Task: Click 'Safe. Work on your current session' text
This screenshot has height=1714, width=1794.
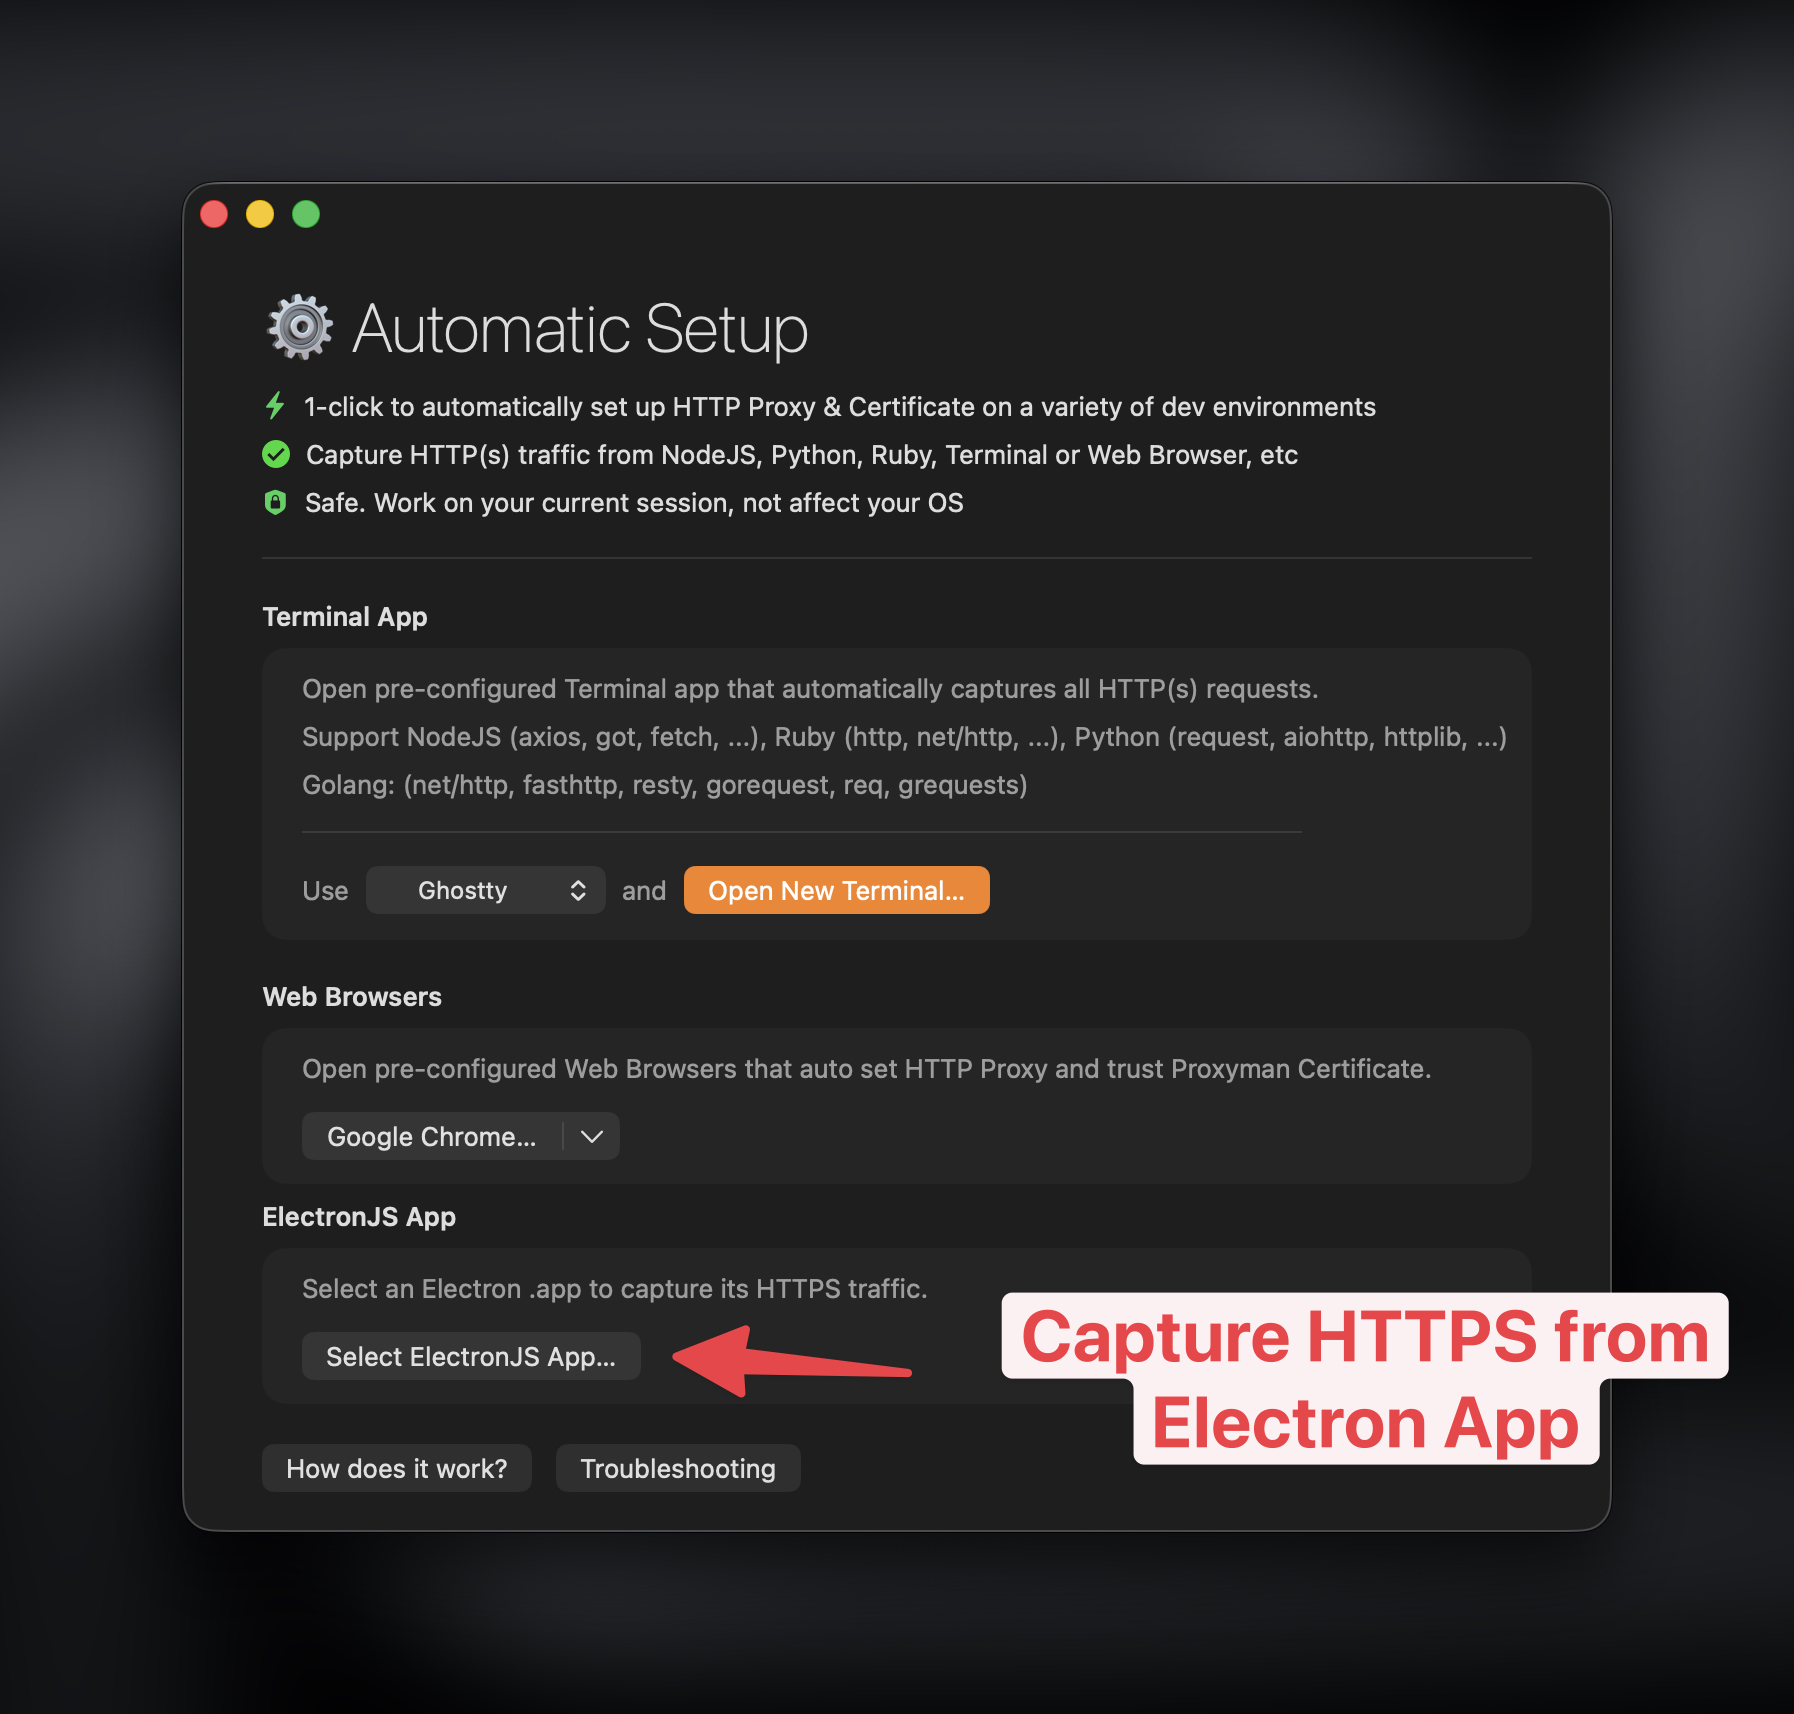Action: (634, 503)
